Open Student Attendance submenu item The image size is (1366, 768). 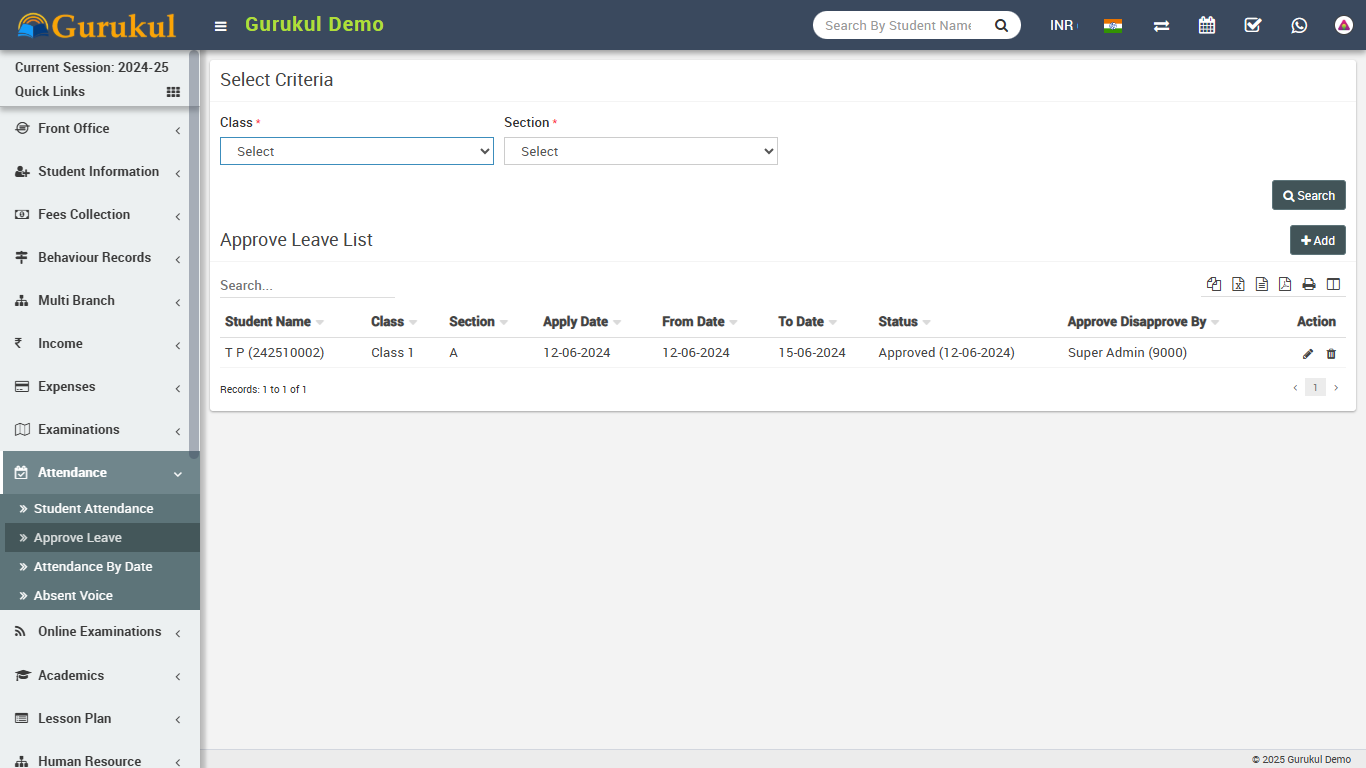(93, 509)
